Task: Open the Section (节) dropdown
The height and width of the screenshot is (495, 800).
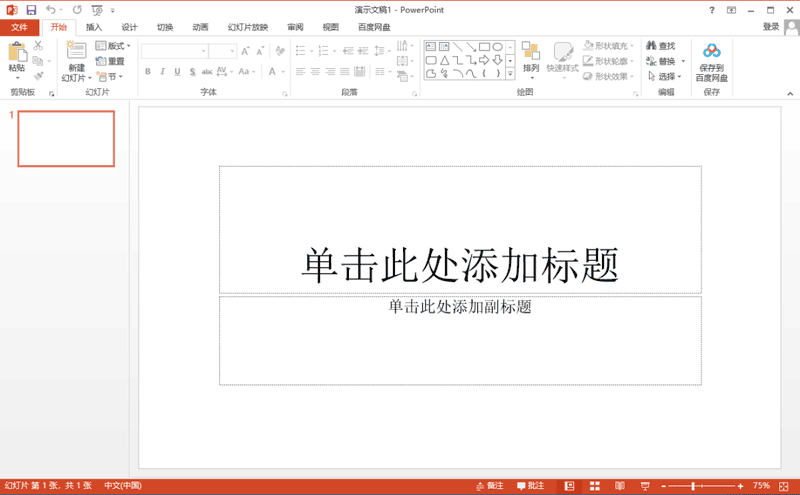Action: (x=110, y=77)
